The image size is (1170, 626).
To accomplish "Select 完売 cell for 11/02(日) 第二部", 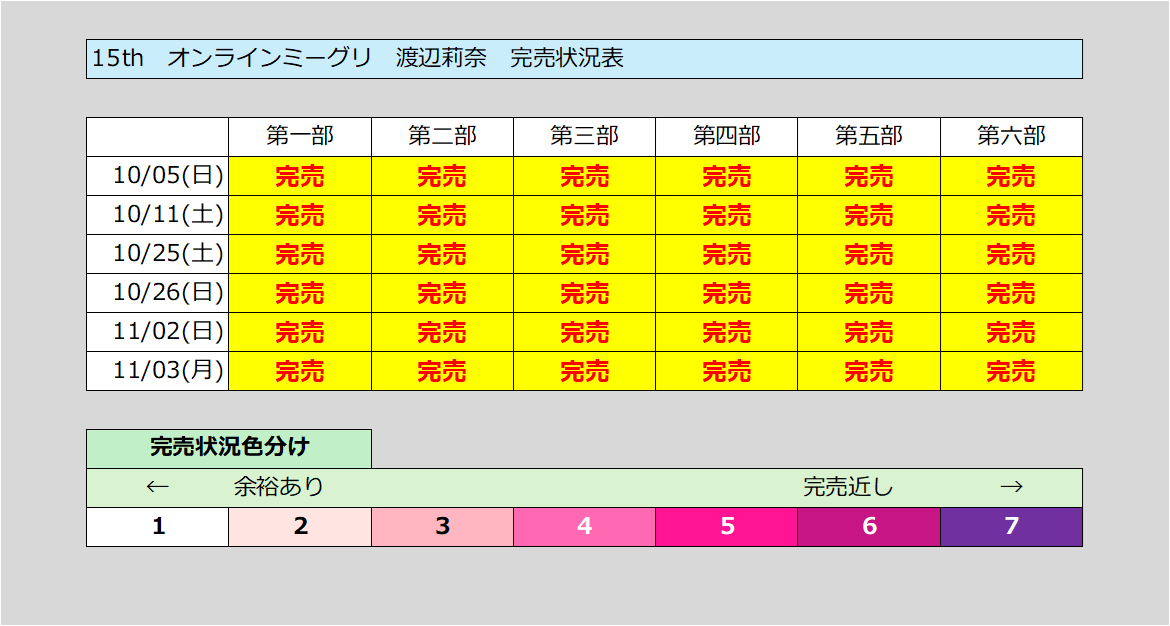I will click(x=442, y=331).
